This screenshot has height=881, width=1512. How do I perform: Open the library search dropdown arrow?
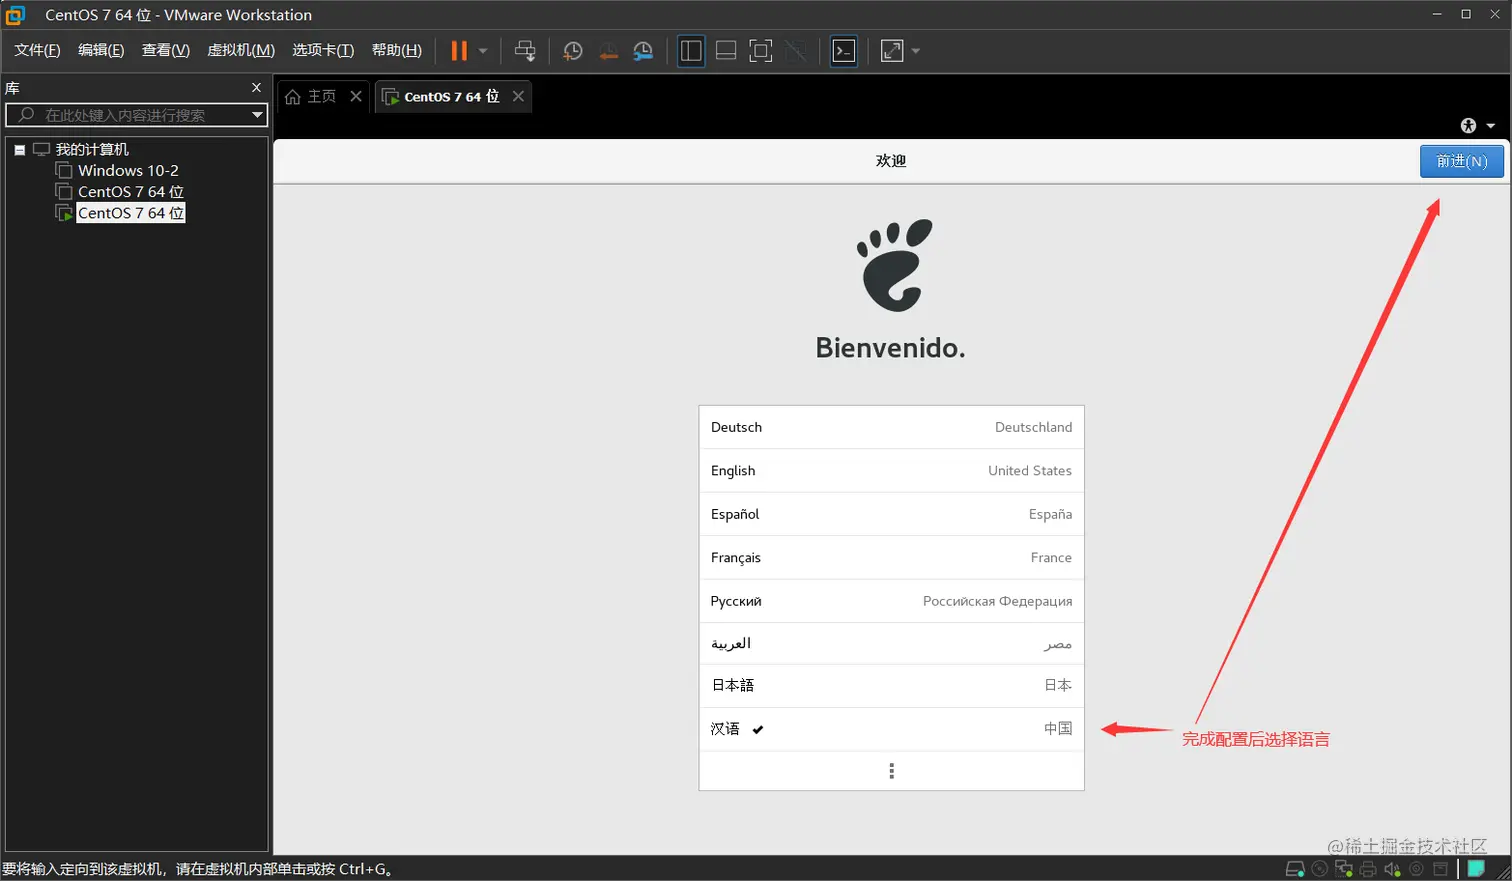[257, 115]
